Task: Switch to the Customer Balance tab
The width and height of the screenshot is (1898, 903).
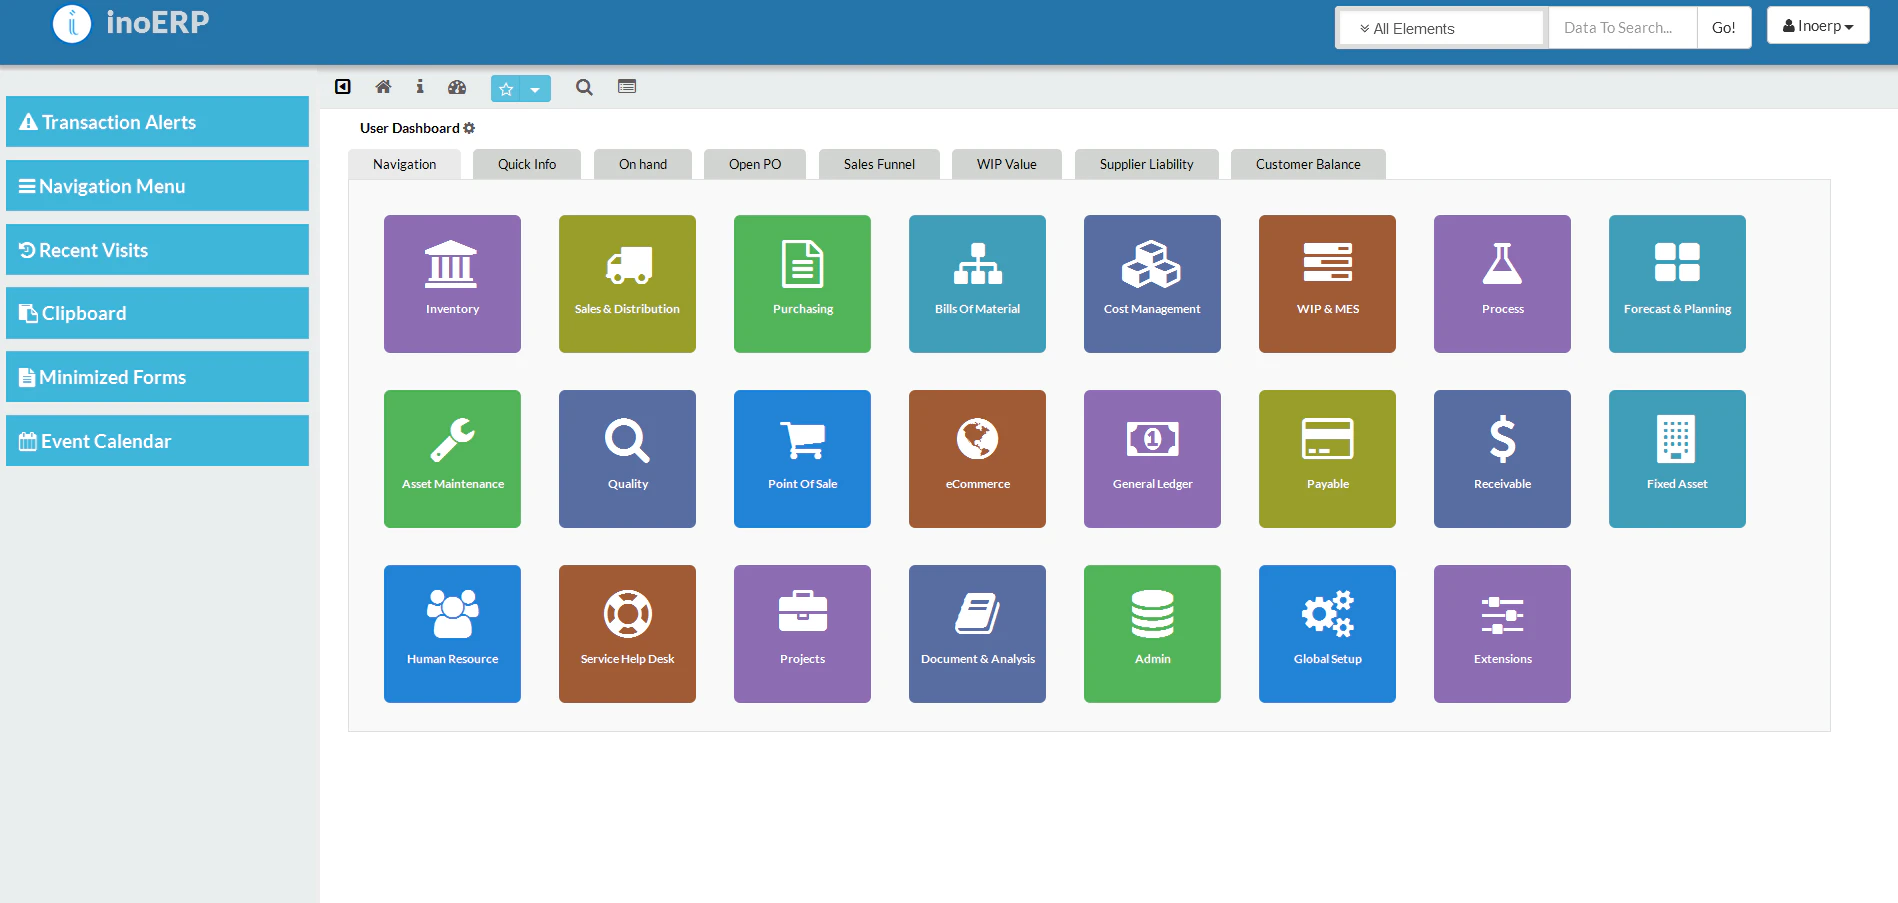Action: [1308, 164]
